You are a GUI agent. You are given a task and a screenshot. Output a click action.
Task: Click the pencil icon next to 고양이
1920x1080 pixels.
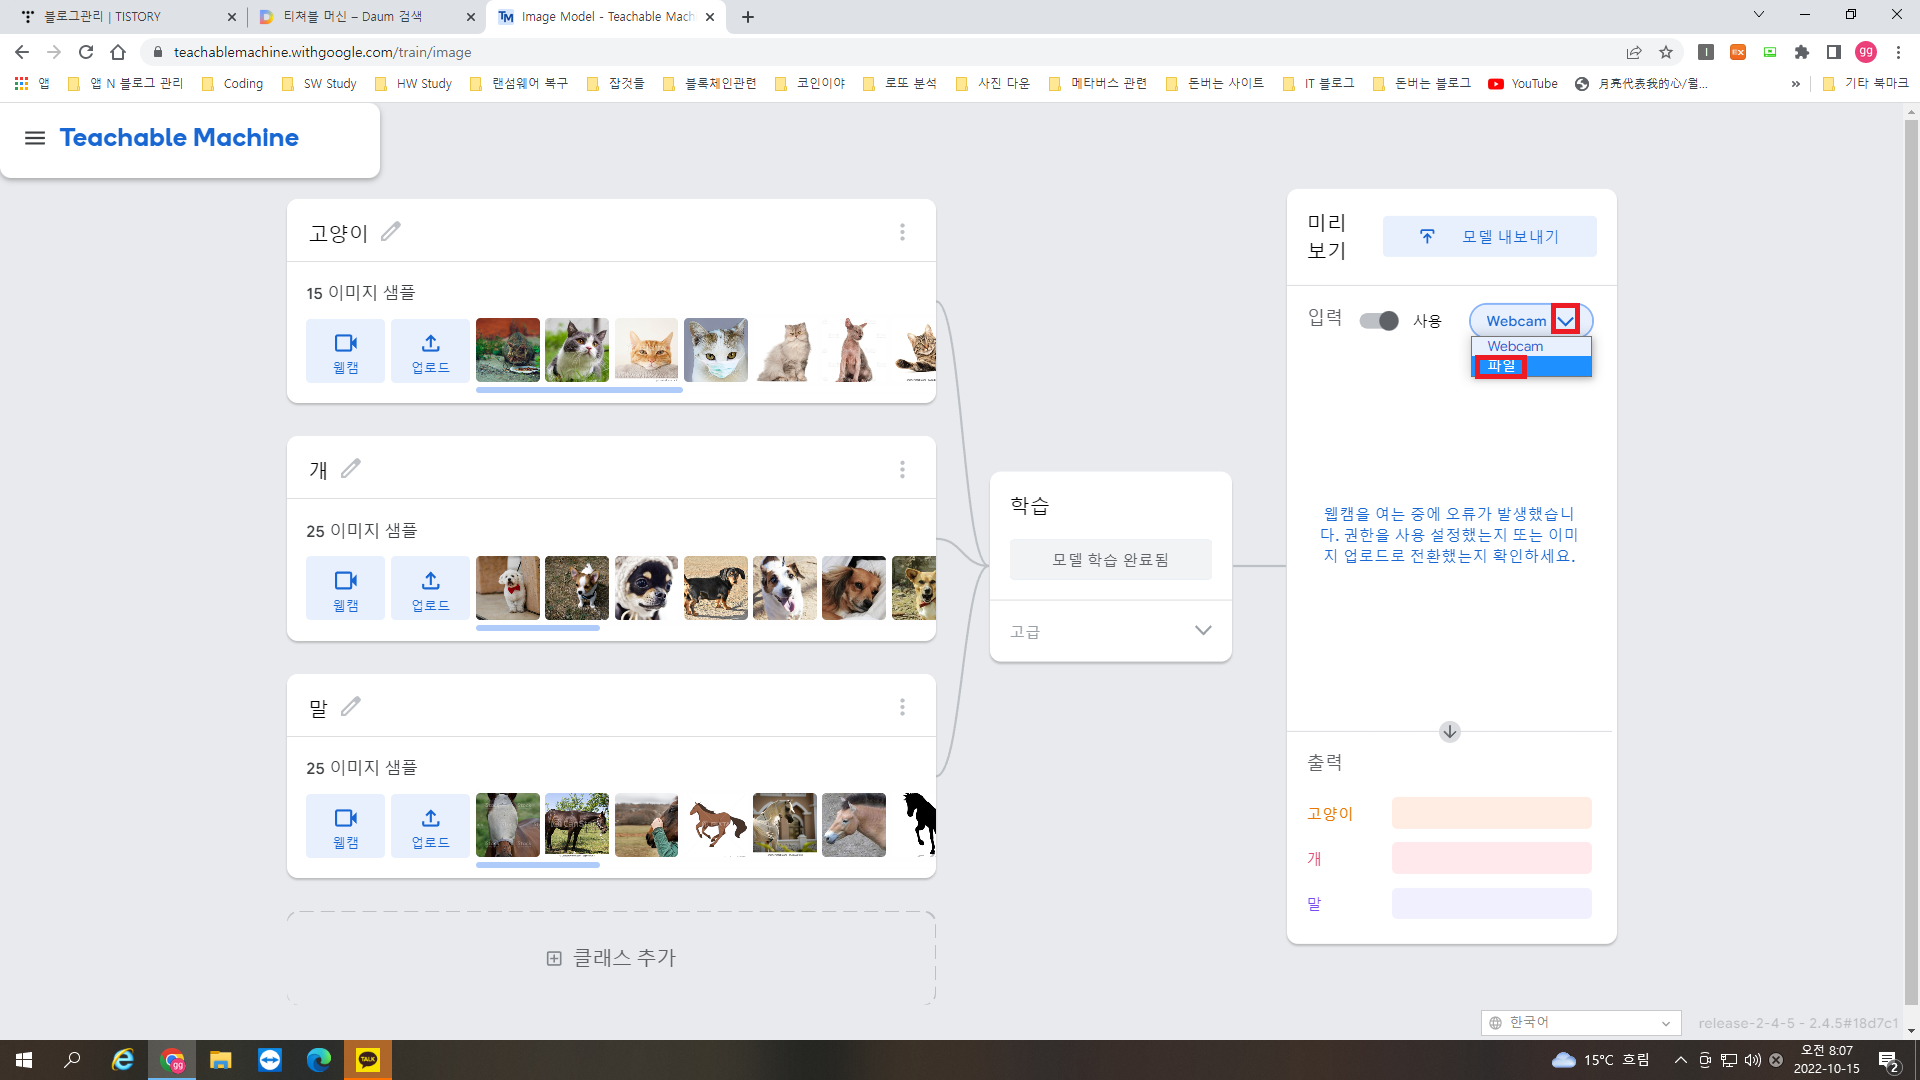click(391, 232)
